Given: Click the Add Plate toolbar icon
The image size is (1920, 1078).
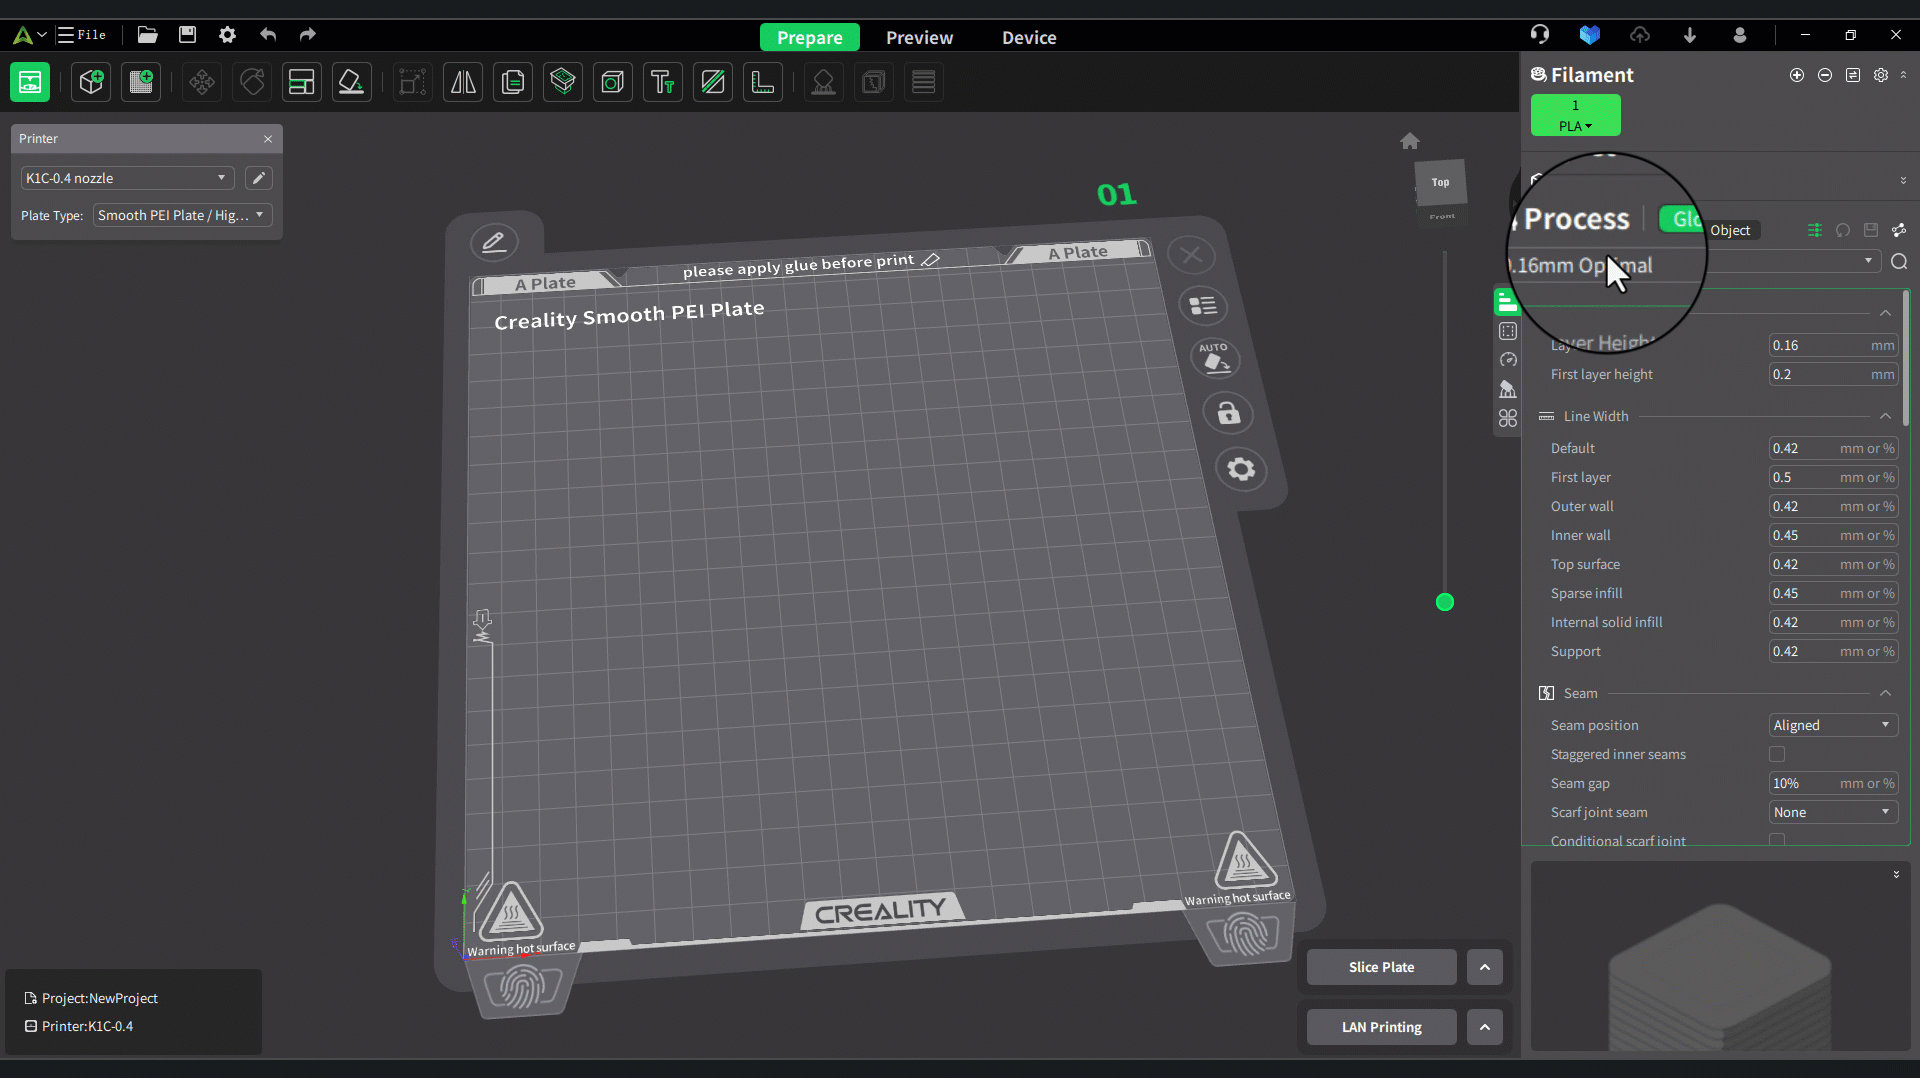Looking at the screenshot, I should (x=141, y=82).
